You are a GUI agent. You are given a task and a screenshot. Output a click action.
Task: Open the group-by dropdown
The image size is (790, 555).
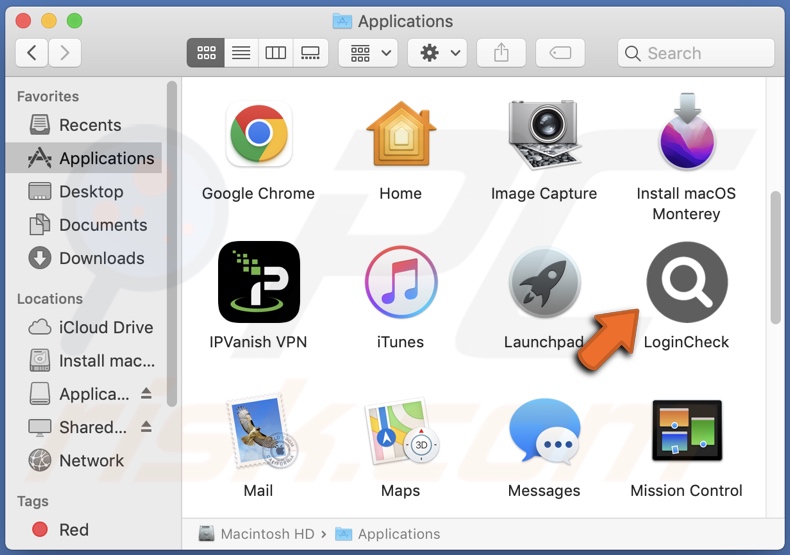[x=368, y=52]
